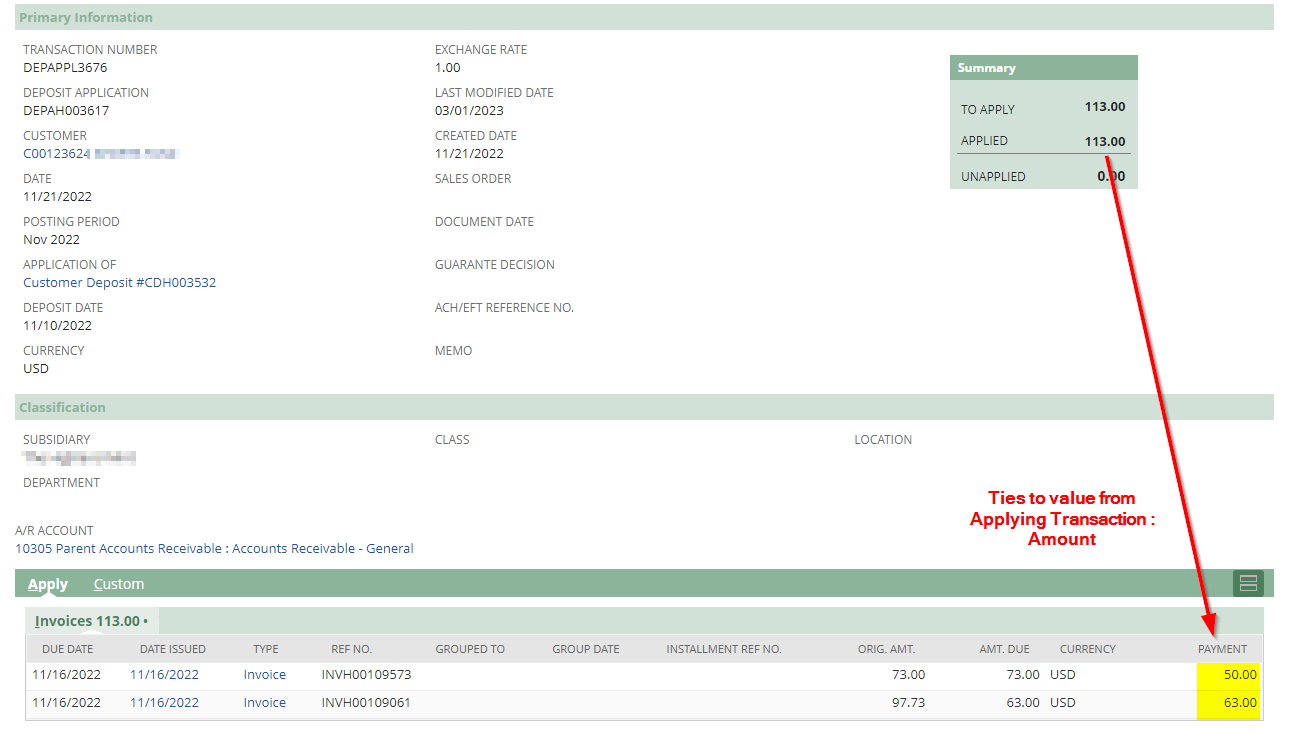Click the Sales Order field label
The width and height of the screenshot is (1291, 746).
click(x=473, y=179)
